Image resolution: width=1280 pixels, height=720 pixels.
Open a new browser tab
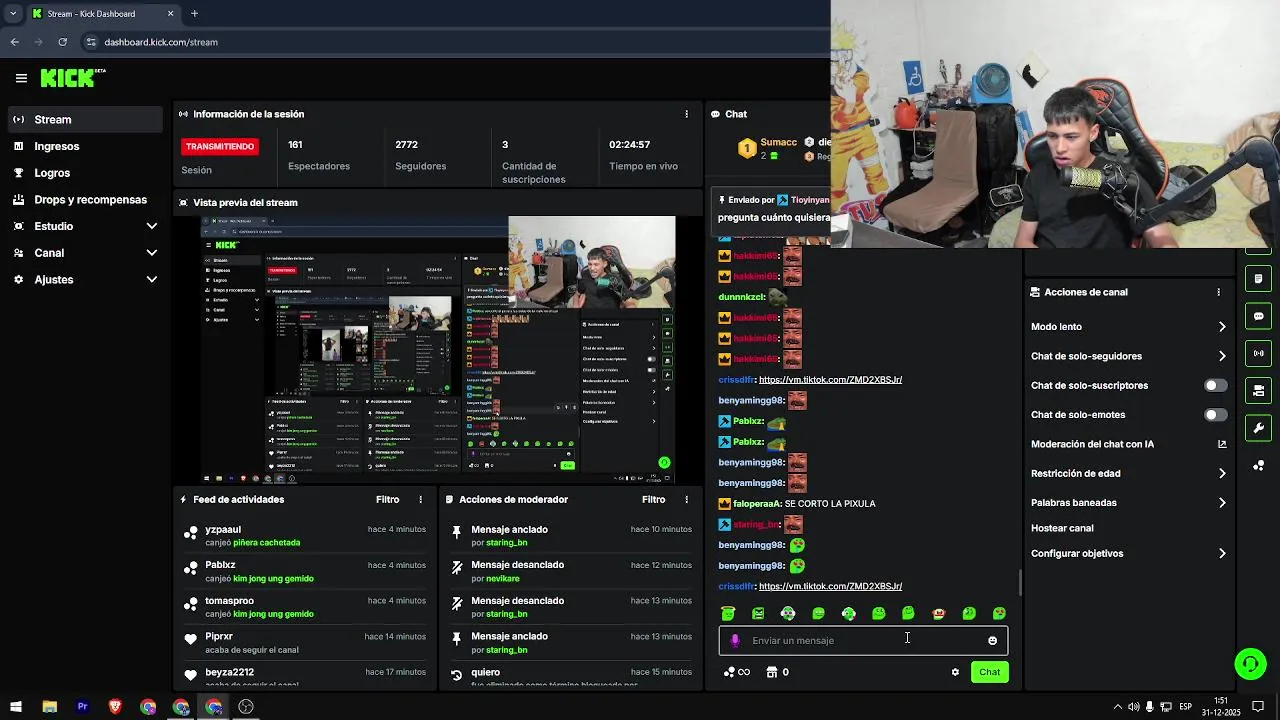(x=194, y=13)
